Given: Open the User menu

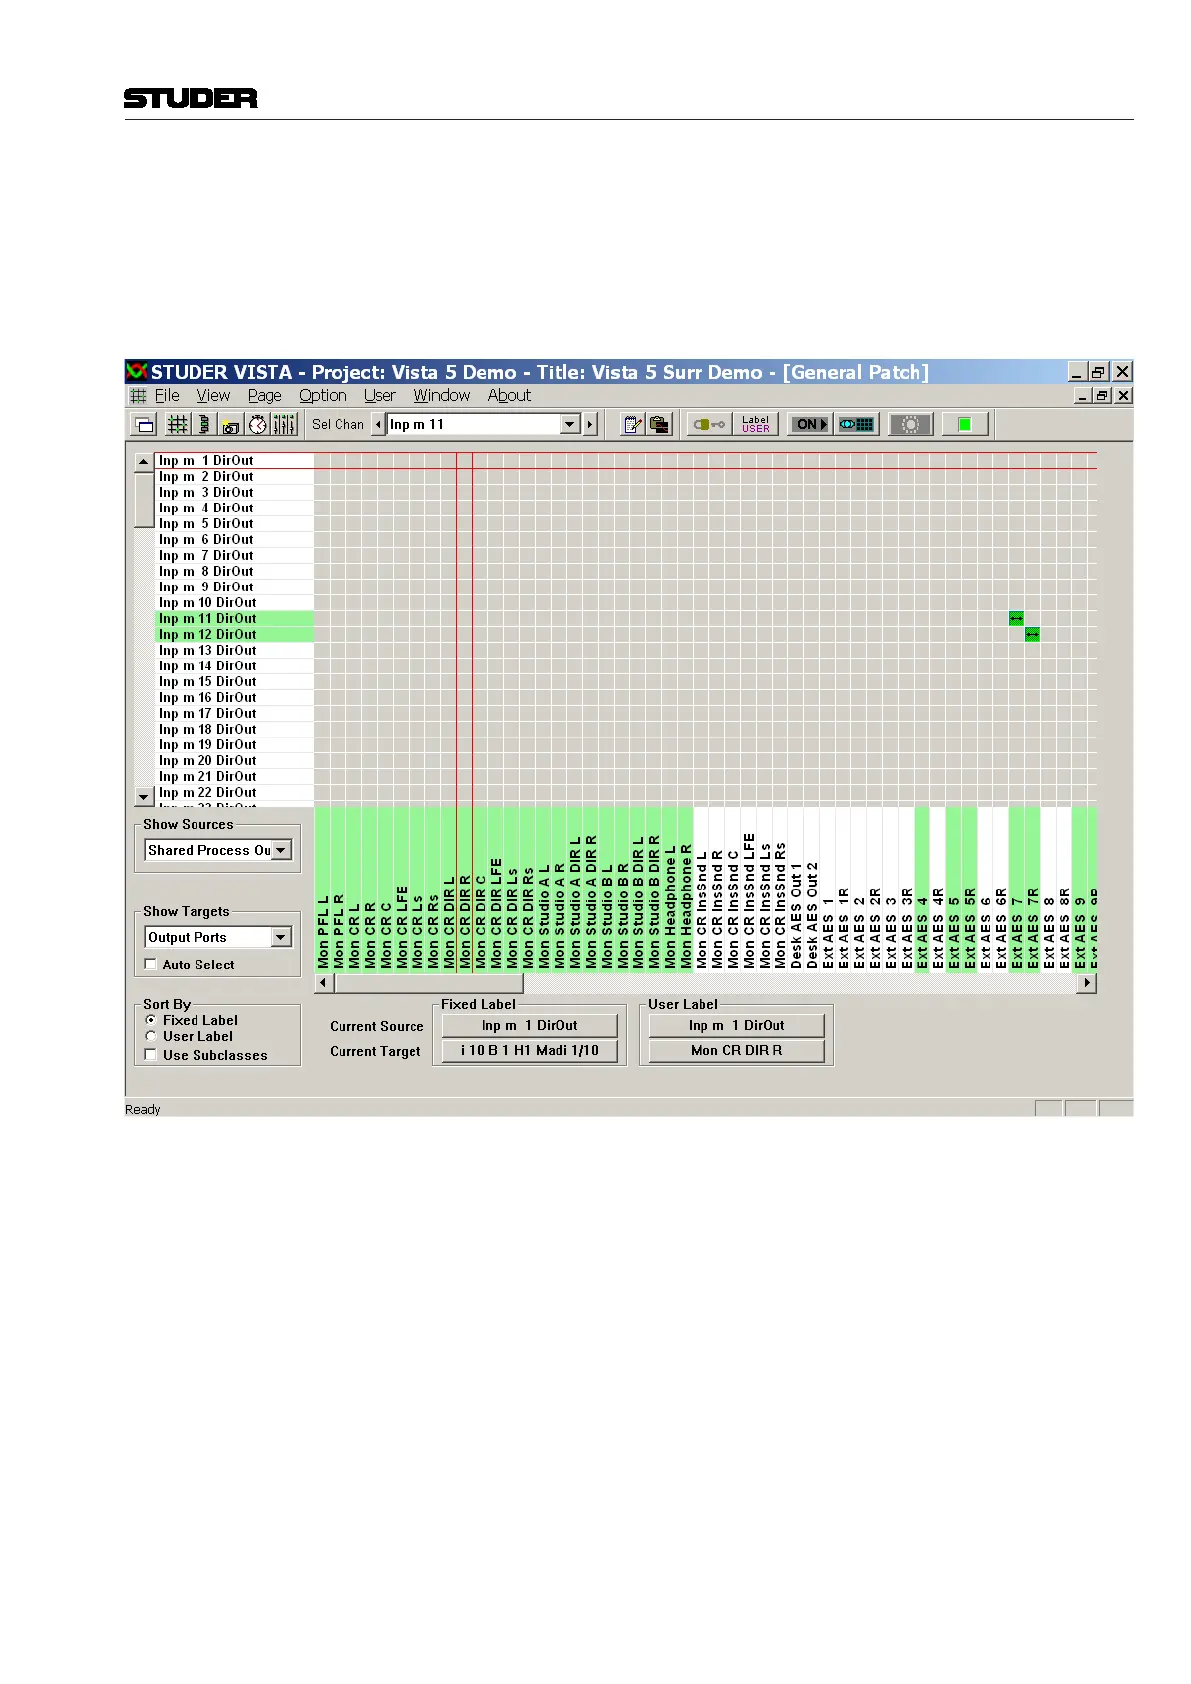Looking at the screenshot, I should 380,396.
